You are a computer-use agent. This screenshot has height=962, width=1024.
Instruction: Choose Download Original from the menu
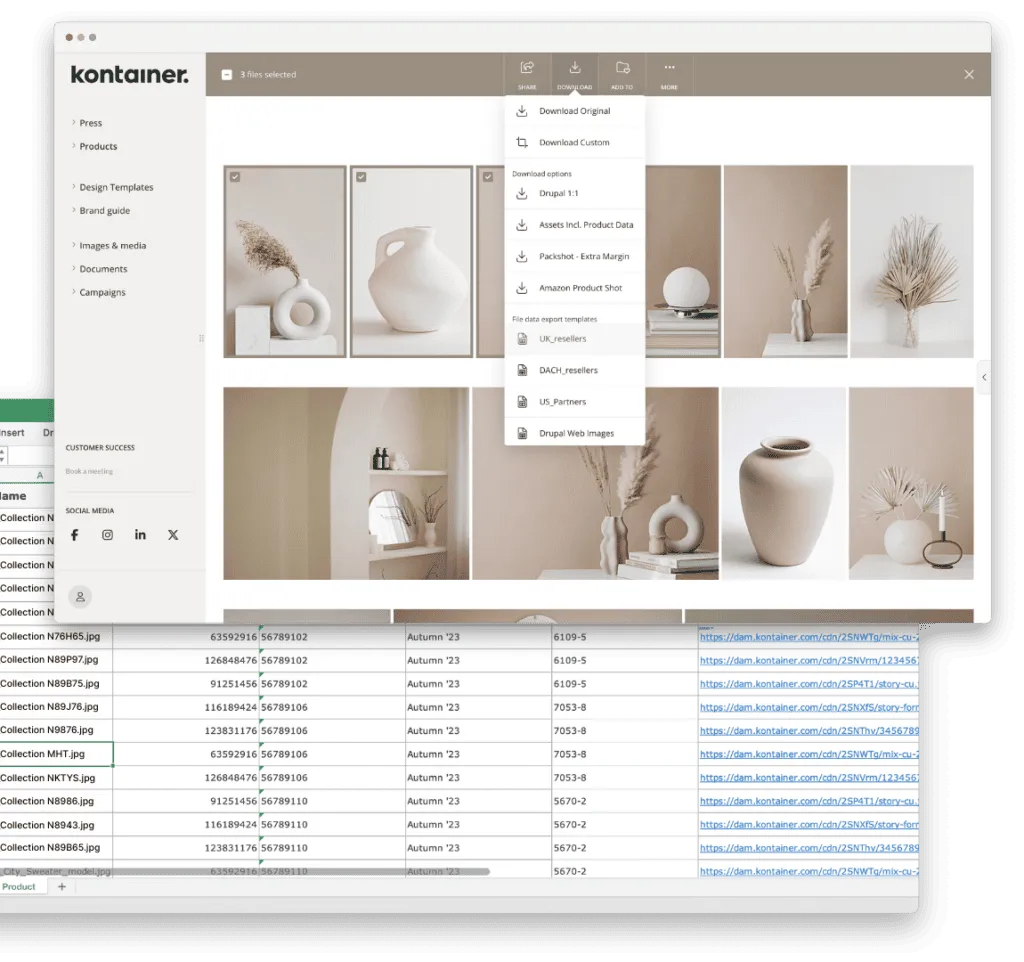point(575,111)
